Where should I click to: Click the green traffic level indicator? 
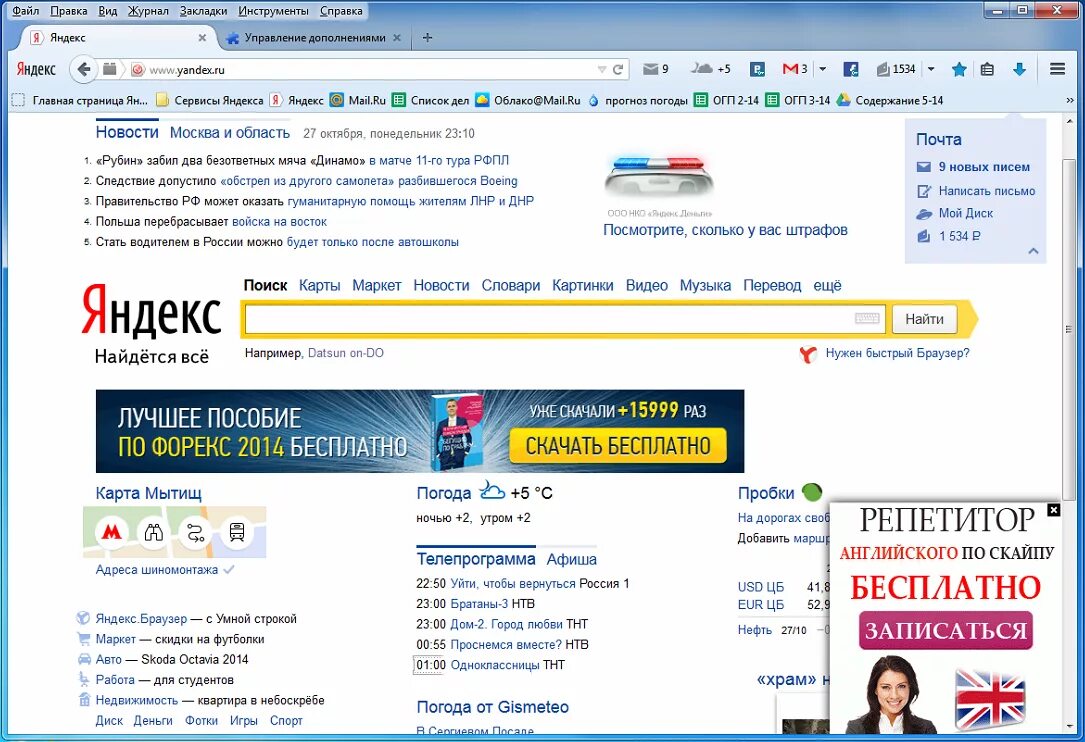[812, 492]
